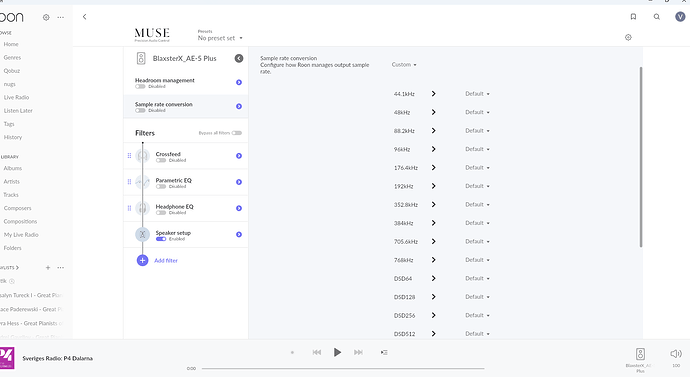Open Headphone EQ settings arrow
This screenshot has height=377, width=690.
[x=239, y=208]
